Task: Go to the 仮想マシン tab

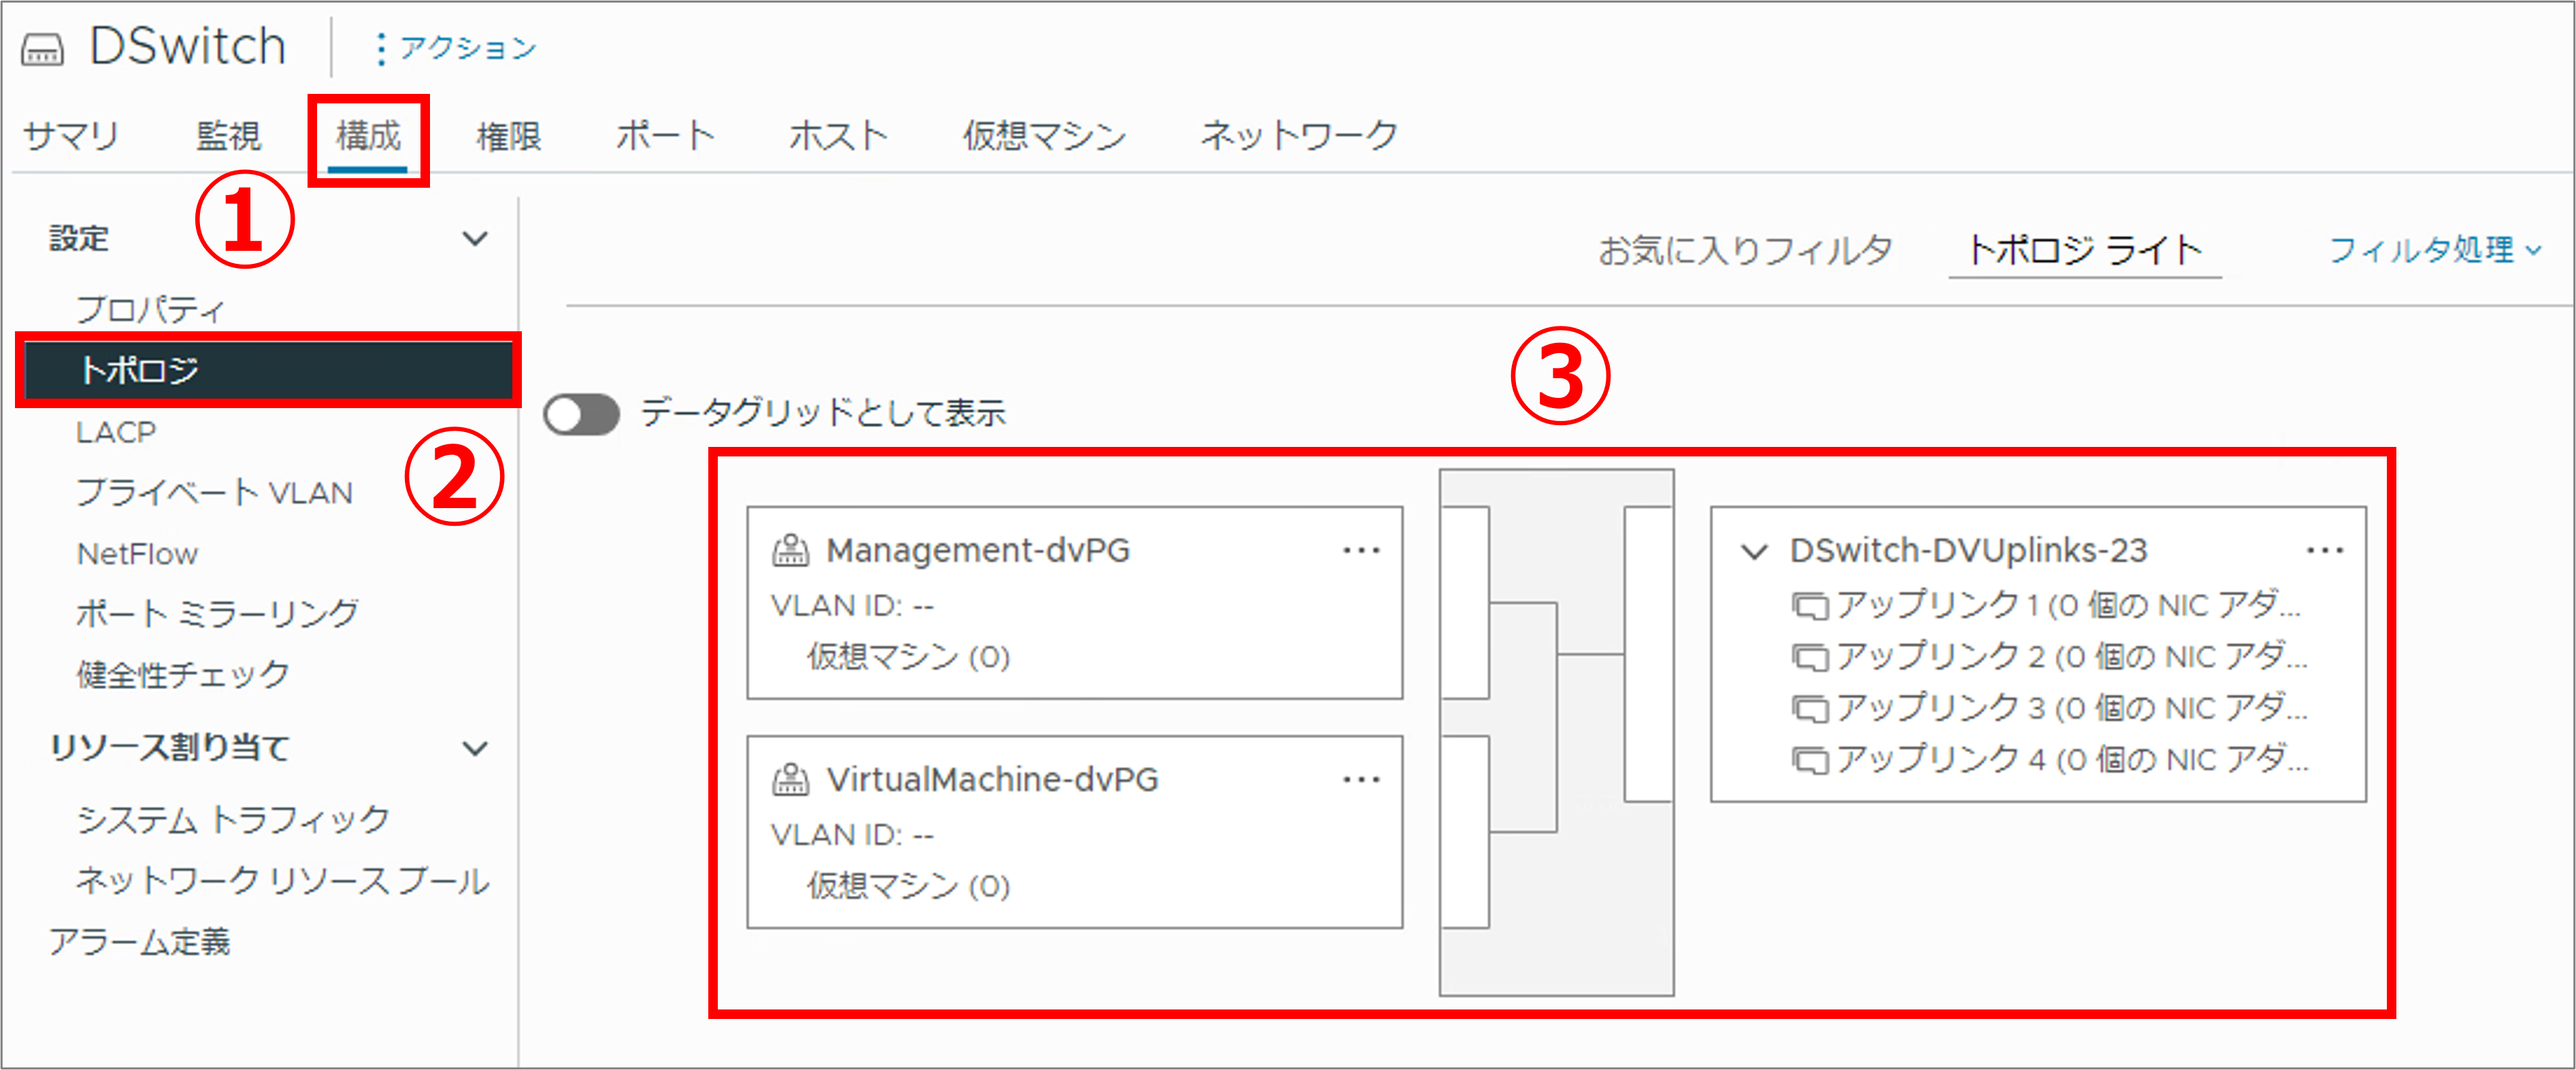Action: [x=1045, y=136]
